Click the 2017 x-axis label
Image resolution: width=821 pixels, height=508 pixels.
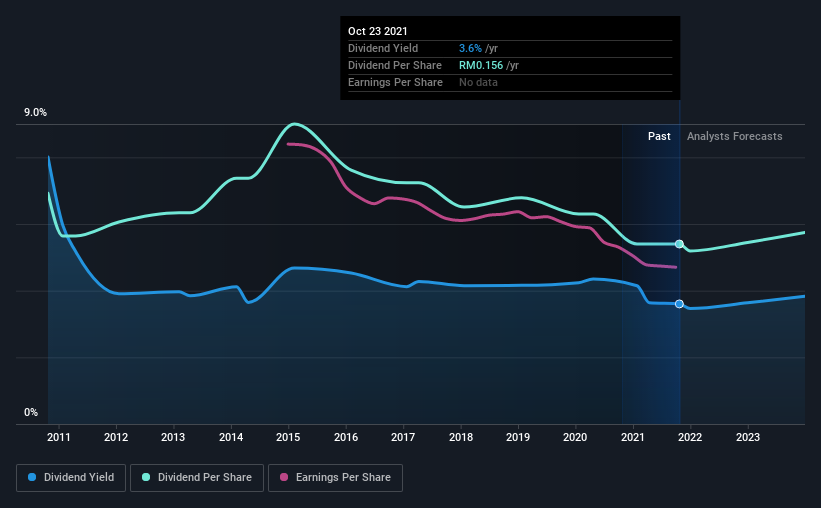coord(403,437)
